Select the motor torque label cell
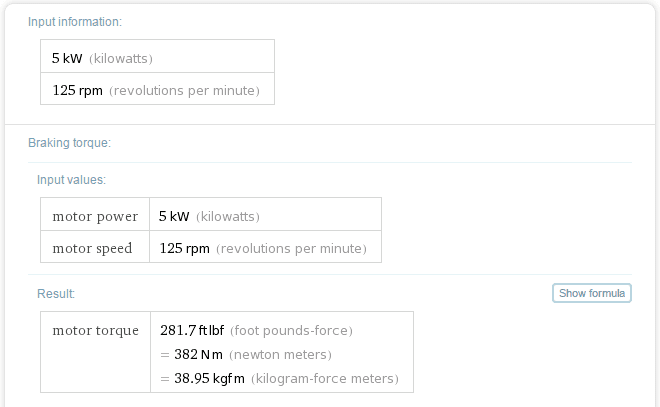The image size is (660, 407). (96, 352)
